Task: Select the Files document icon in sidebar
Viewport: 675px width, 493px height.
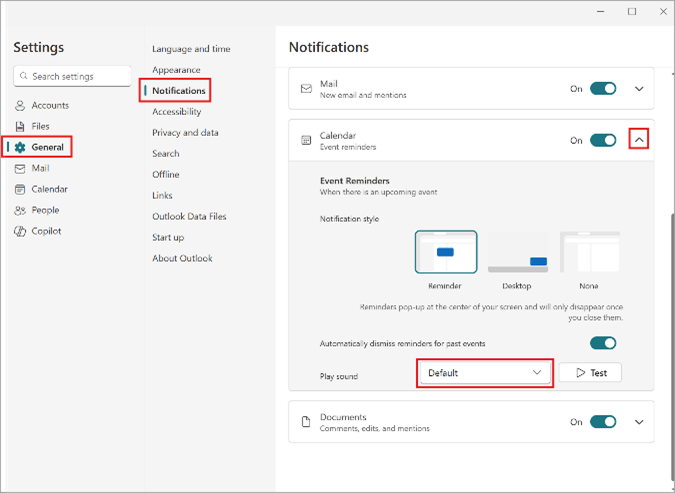Action: pos(20,127)
